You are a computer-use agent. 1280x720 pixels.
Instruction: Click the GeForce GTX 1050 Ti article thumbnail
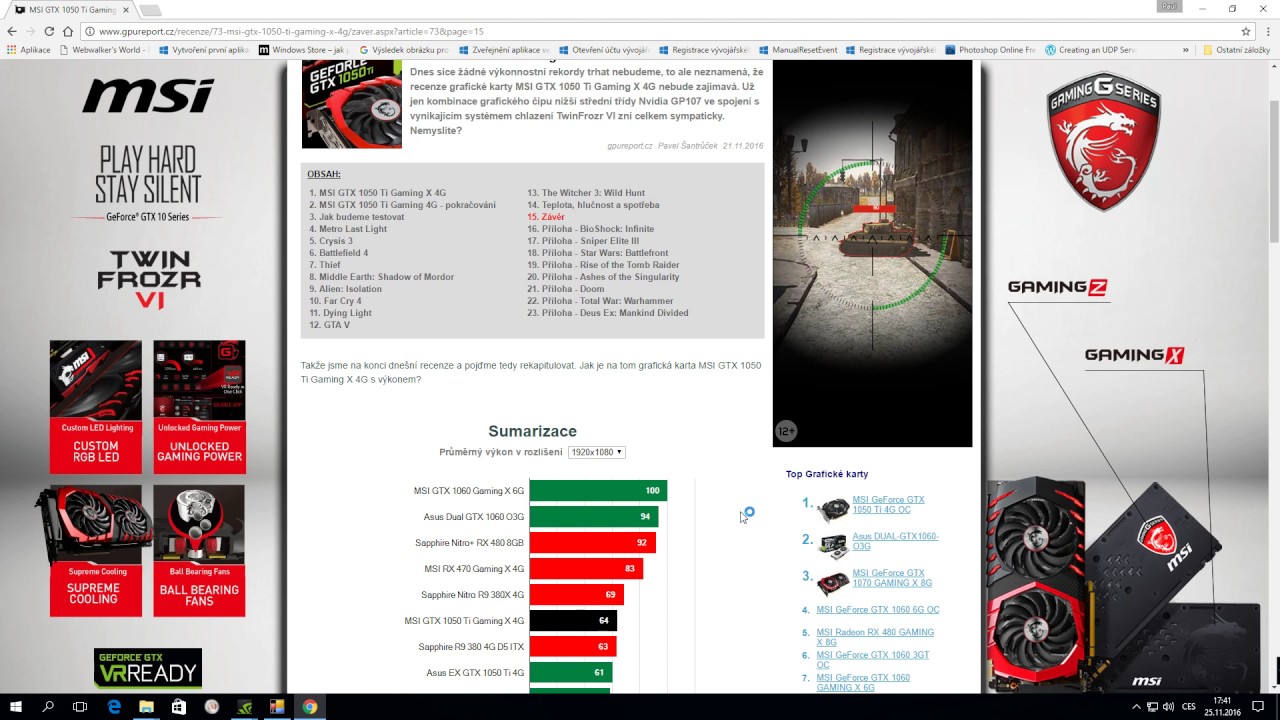351,104
